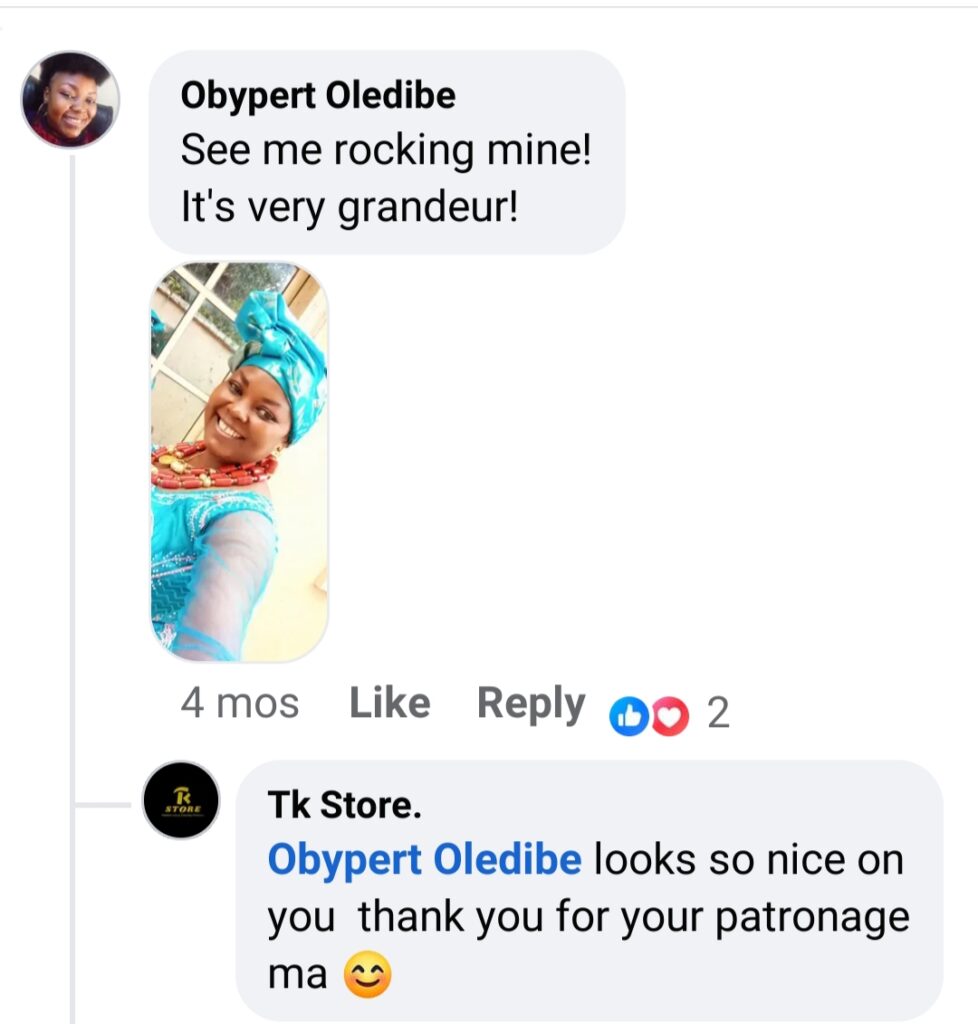The image size is (978, 1024).
Task: Click "thank you for your patronage" text
Action: 634,917
